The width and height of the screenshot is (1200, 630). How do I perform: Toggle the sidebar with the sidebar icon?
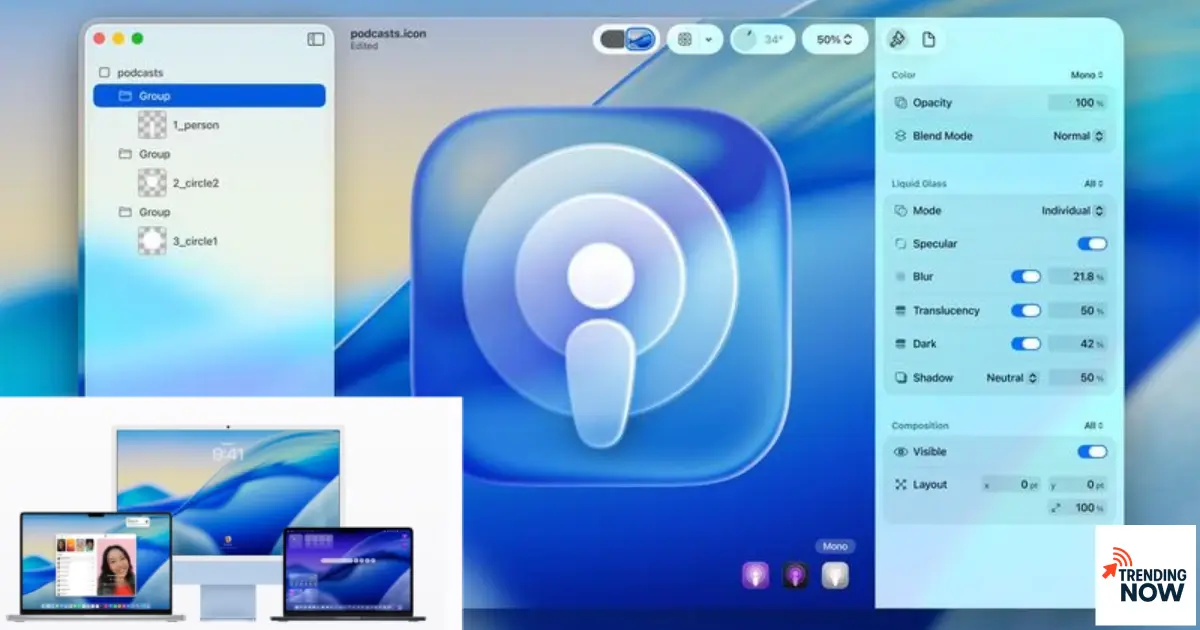pyautogui.click(x=316, y=39)
